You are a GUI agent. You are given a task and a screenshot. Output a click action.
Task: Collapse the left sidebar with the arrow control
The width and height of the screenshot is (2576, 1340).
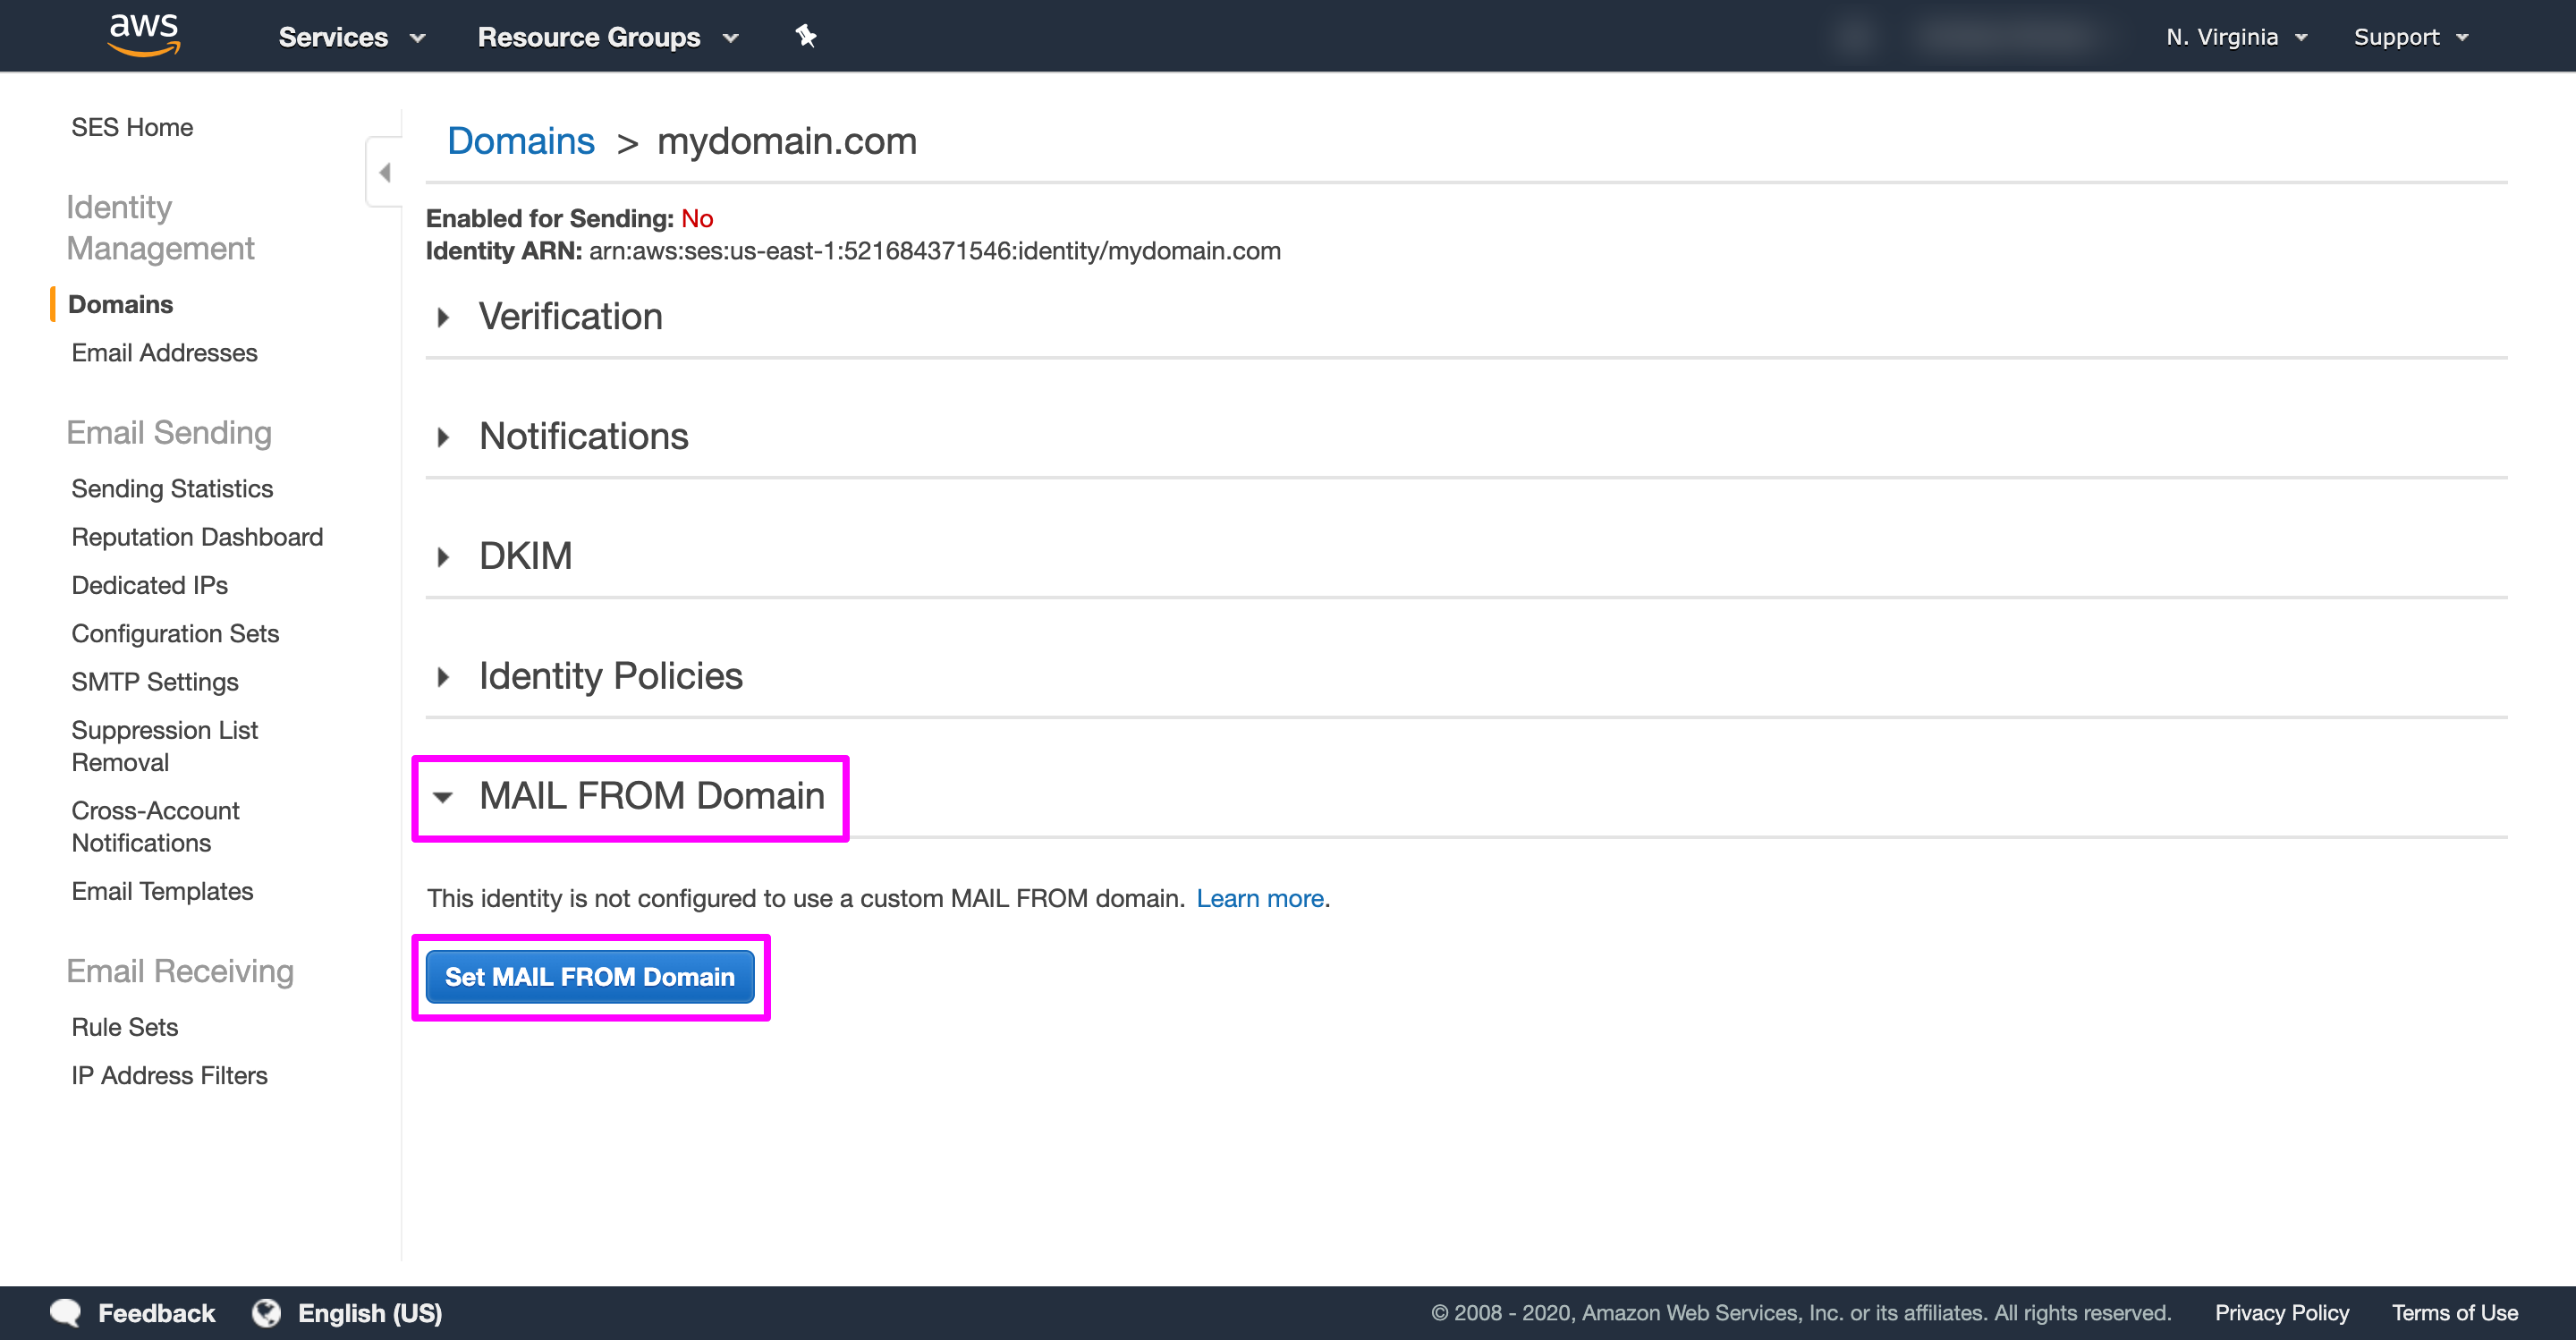383,171
